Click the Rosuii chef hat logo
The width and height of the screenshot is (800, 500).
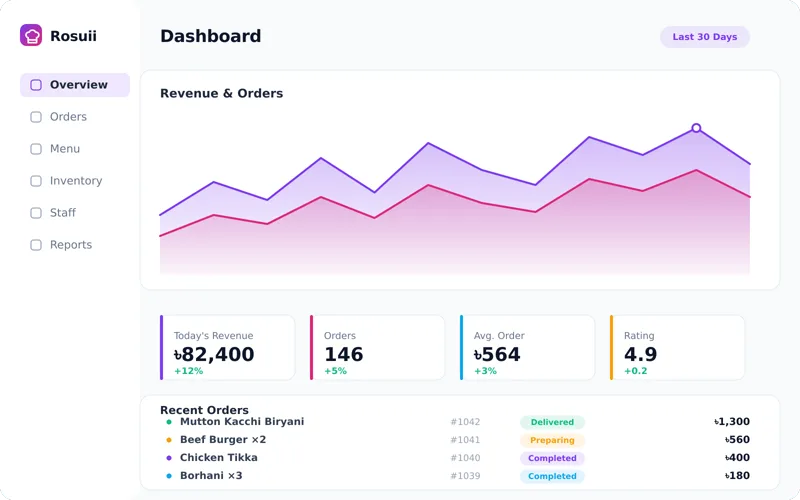(x=31, y=35)
